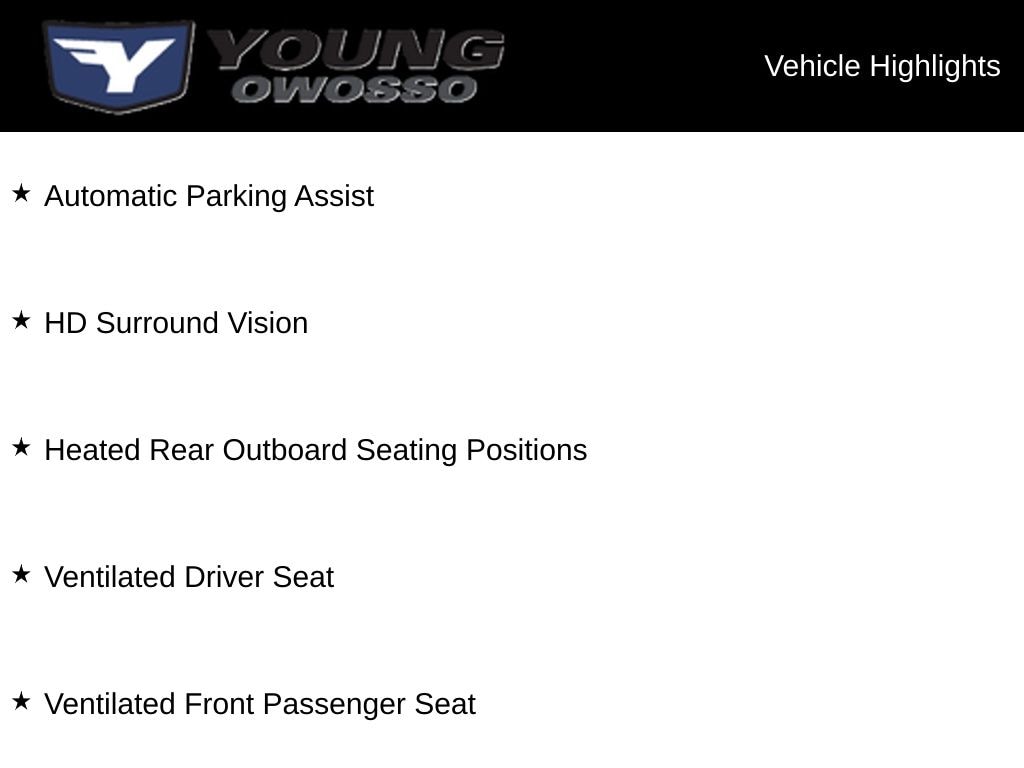Select the Ventilated Driver Seat text
This screenshot has width=1024, height=768.
[189, 577]
